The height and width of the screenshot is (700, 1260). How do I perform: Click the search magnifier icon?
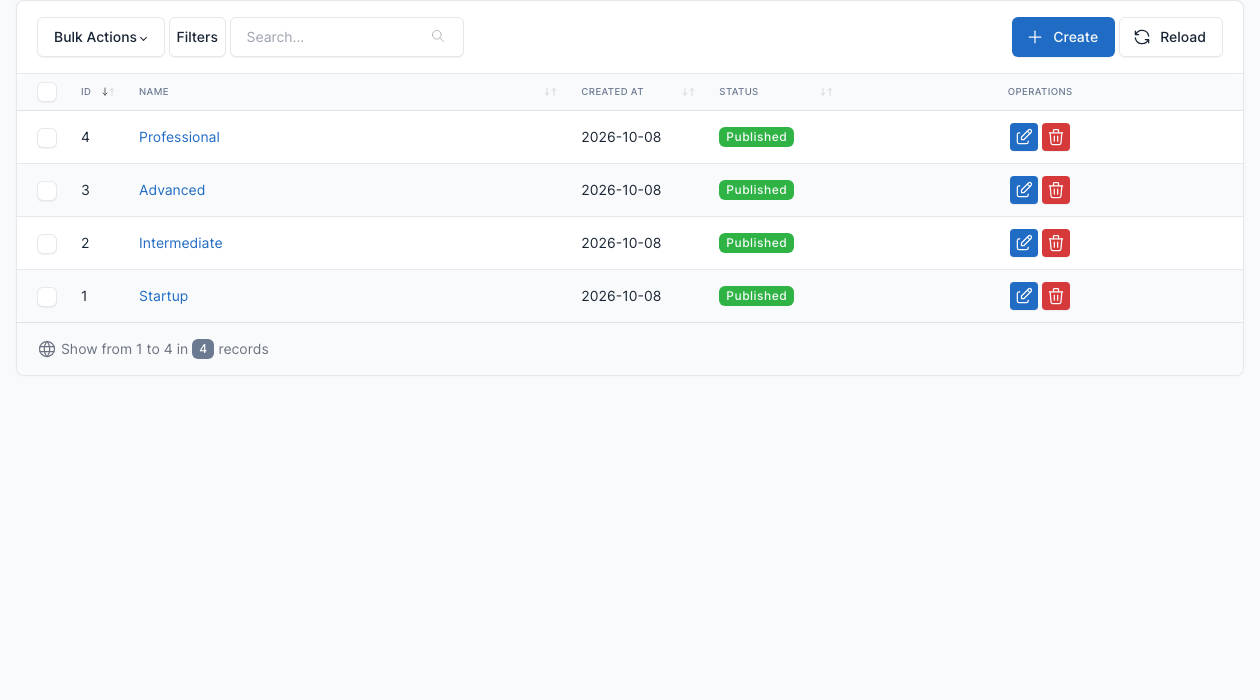438,37
